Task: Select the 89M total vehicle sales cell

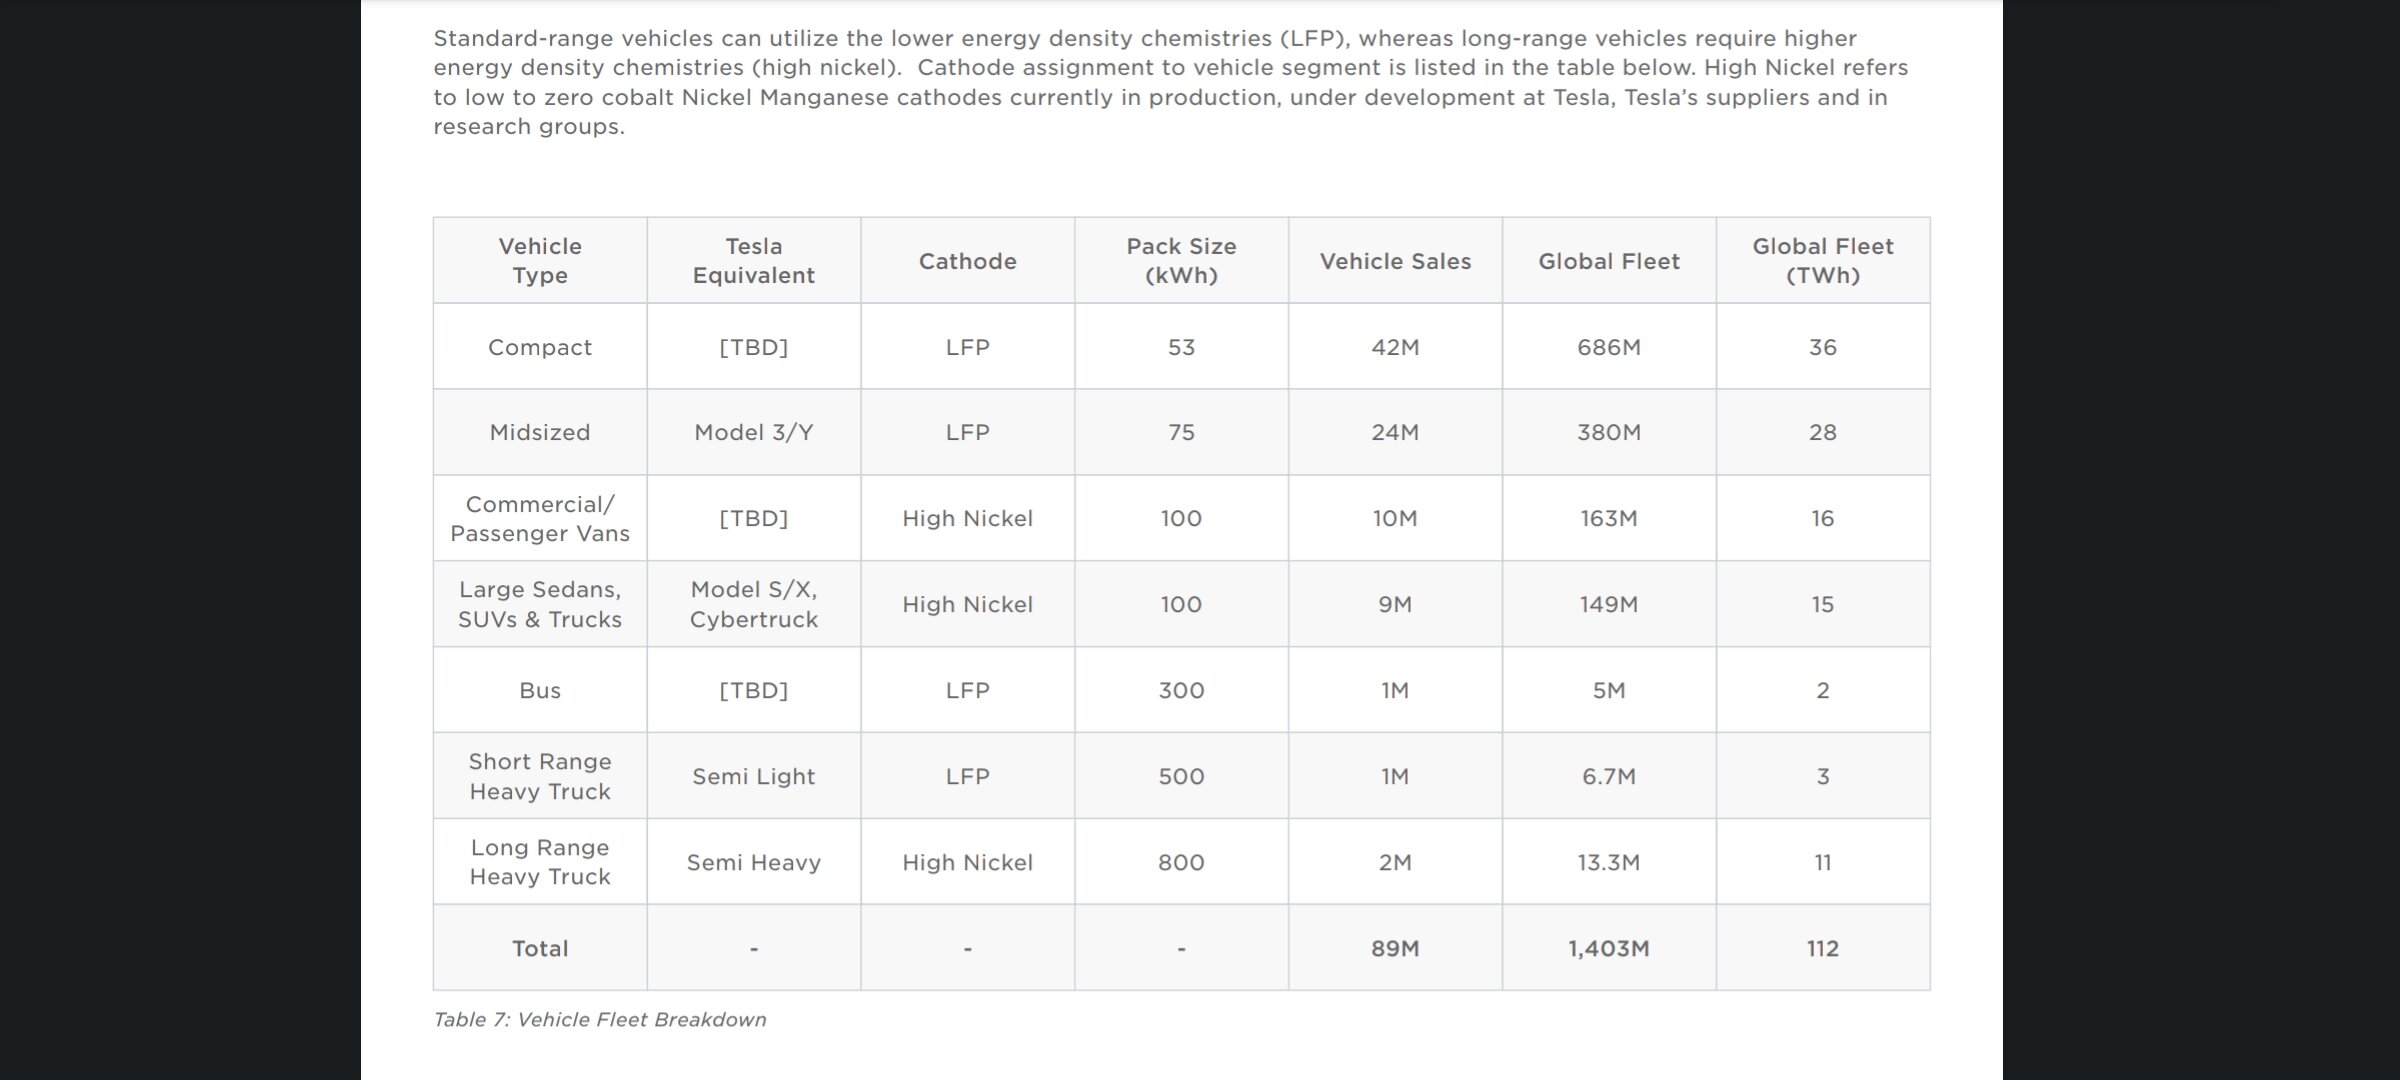Action: pyautogui.click(x=1395, y=949)
